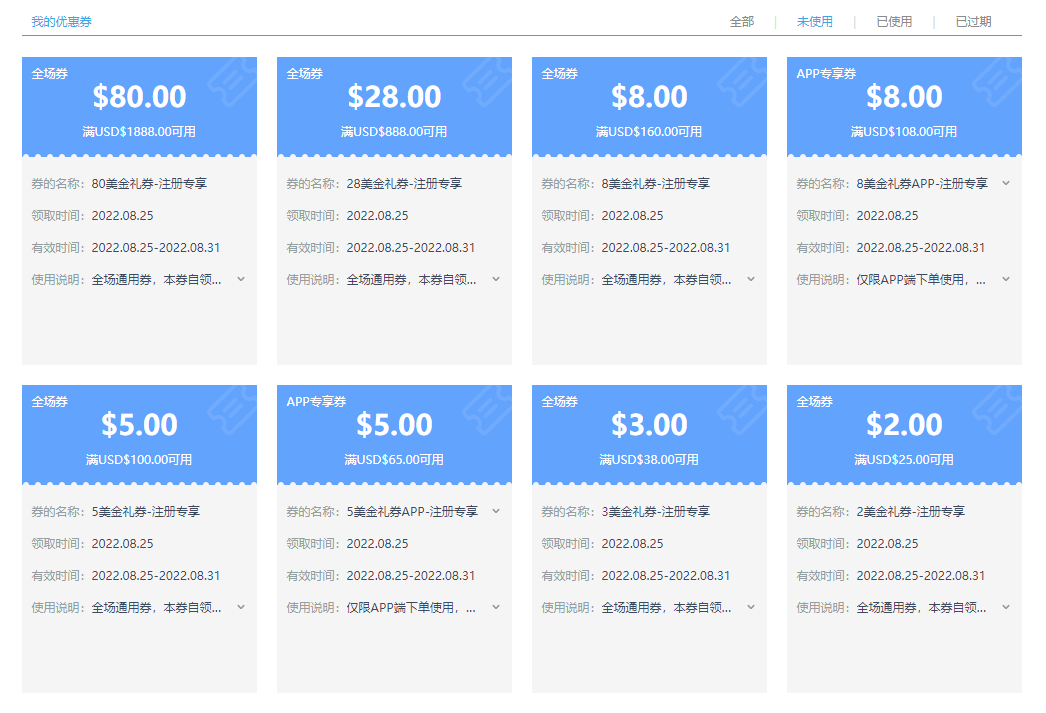Select the 8美金礼券APP-注册专享 coupon name

(922, 183)
